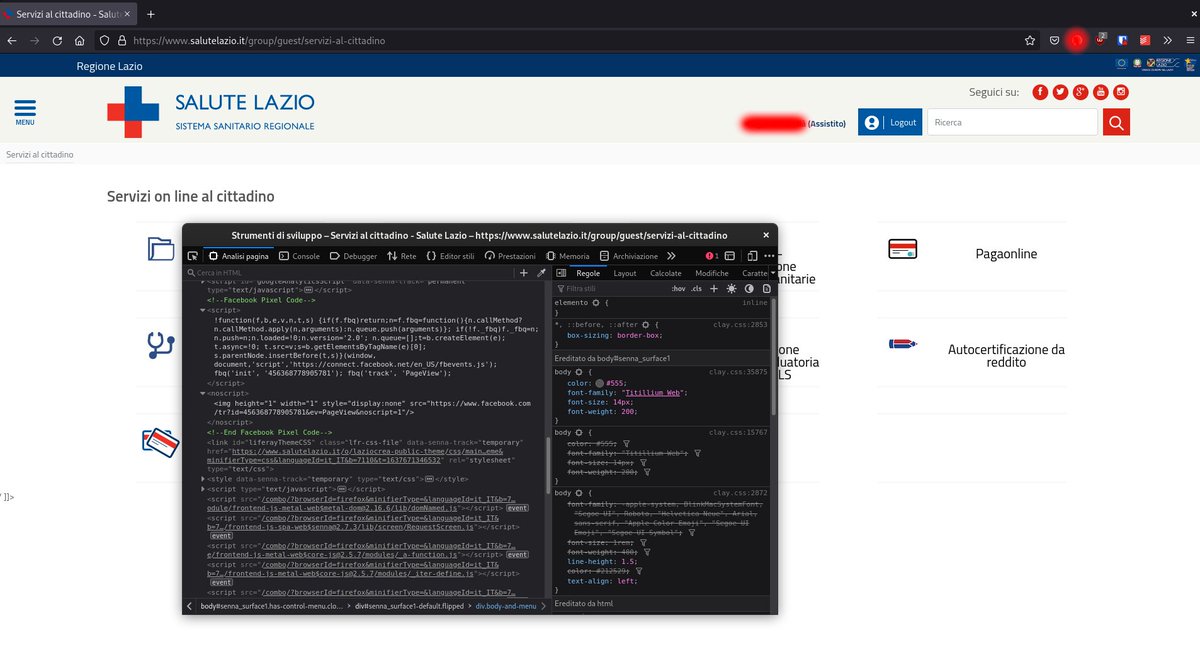
Task: Add a new CSS rule with plus icon
Action: coord(714,288)
